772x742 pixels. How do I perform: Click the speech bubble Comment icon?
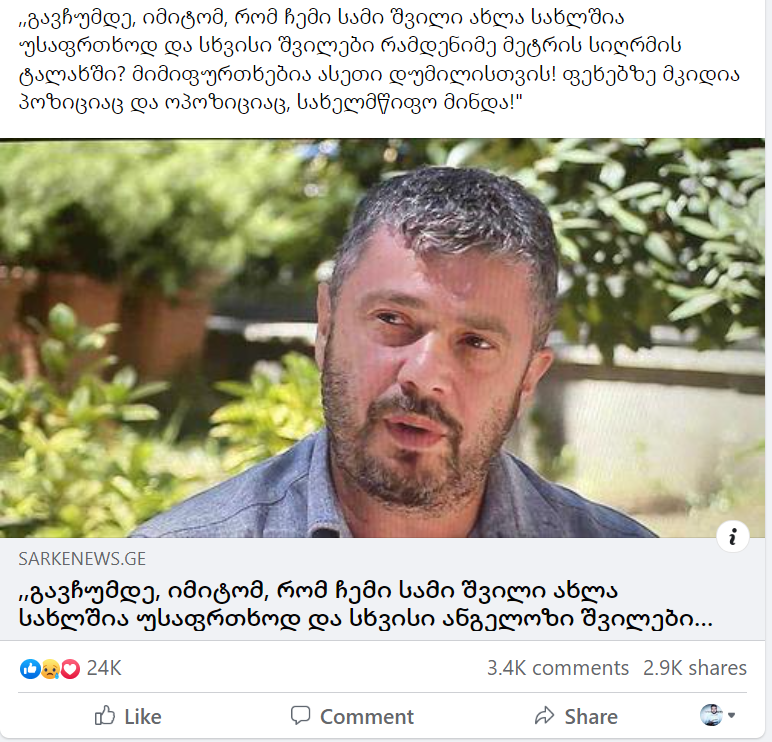[300, 715]
